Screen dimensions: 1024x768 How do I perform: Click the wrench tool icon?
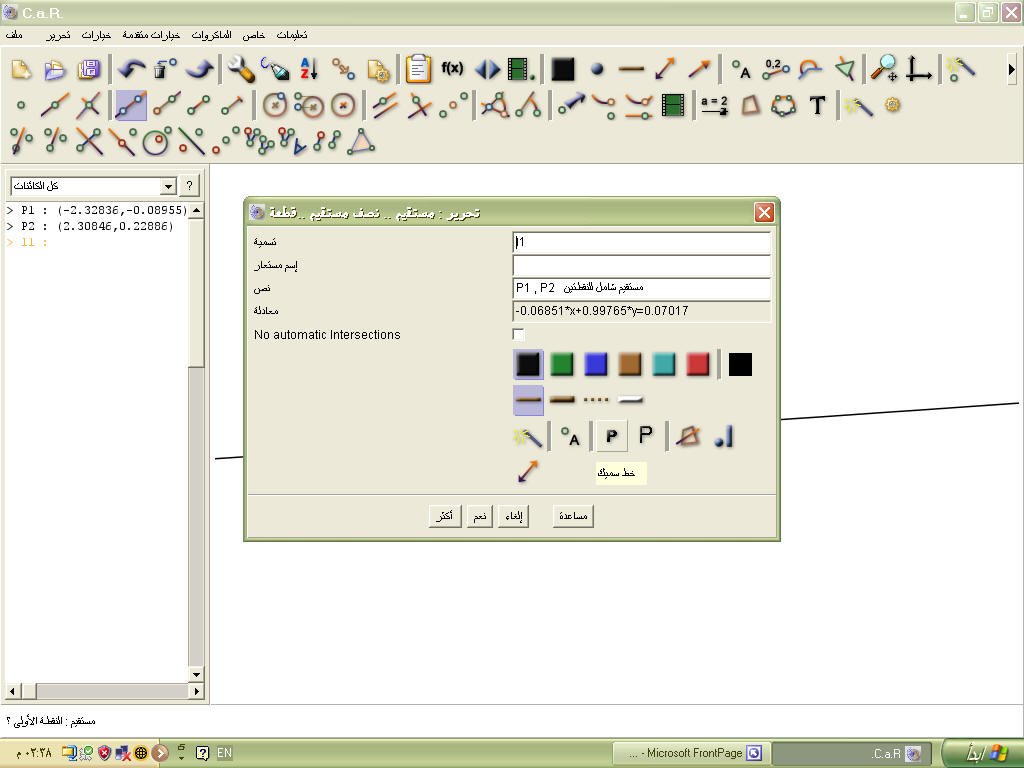241,69
